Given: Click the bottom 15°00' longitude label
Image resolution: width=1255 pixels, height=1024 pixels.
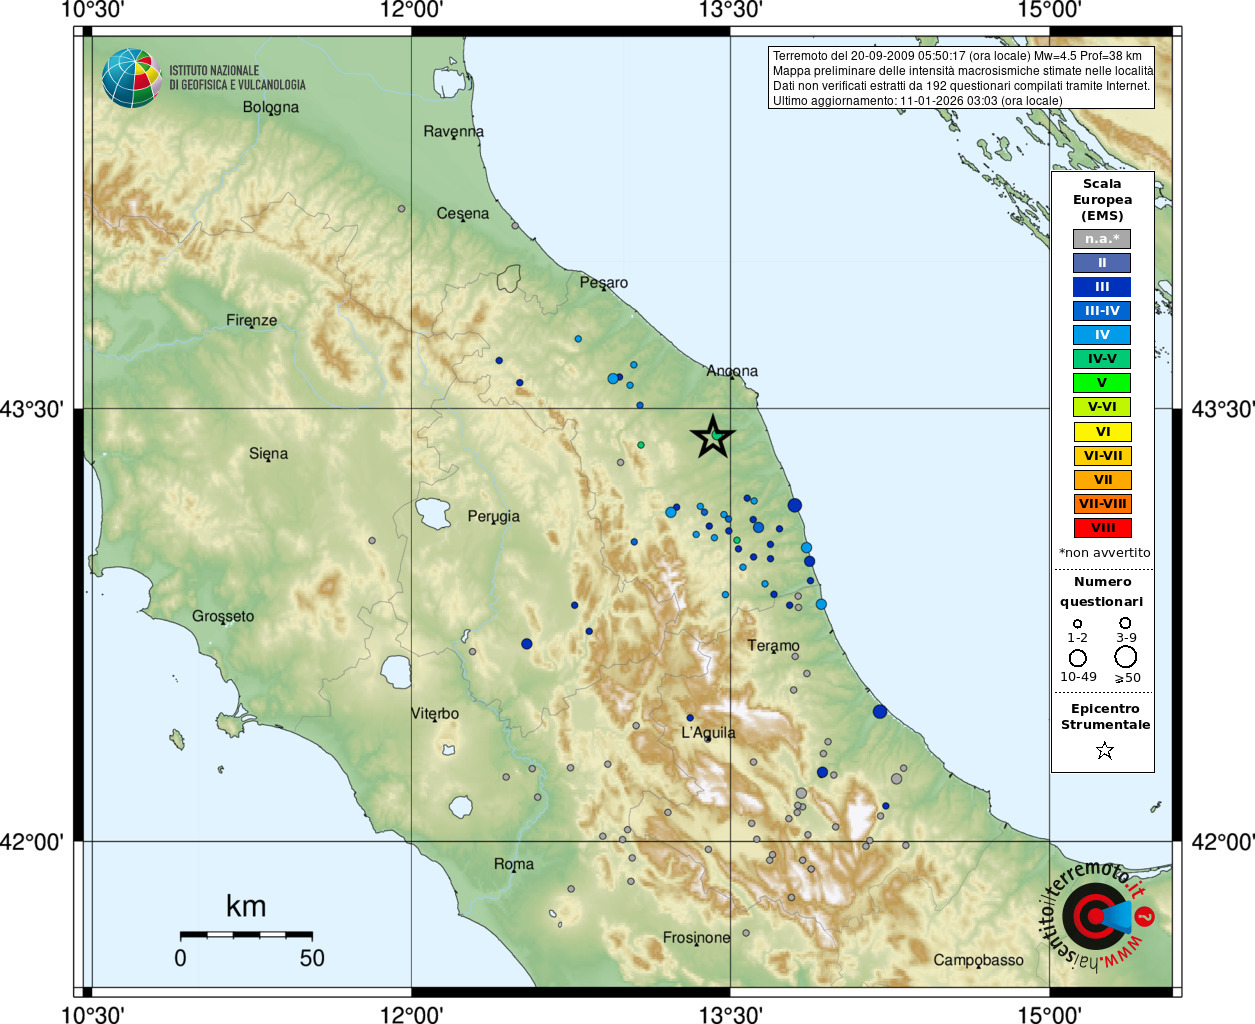Looking at the screenshot, I should click(x=1049, y=1015).
